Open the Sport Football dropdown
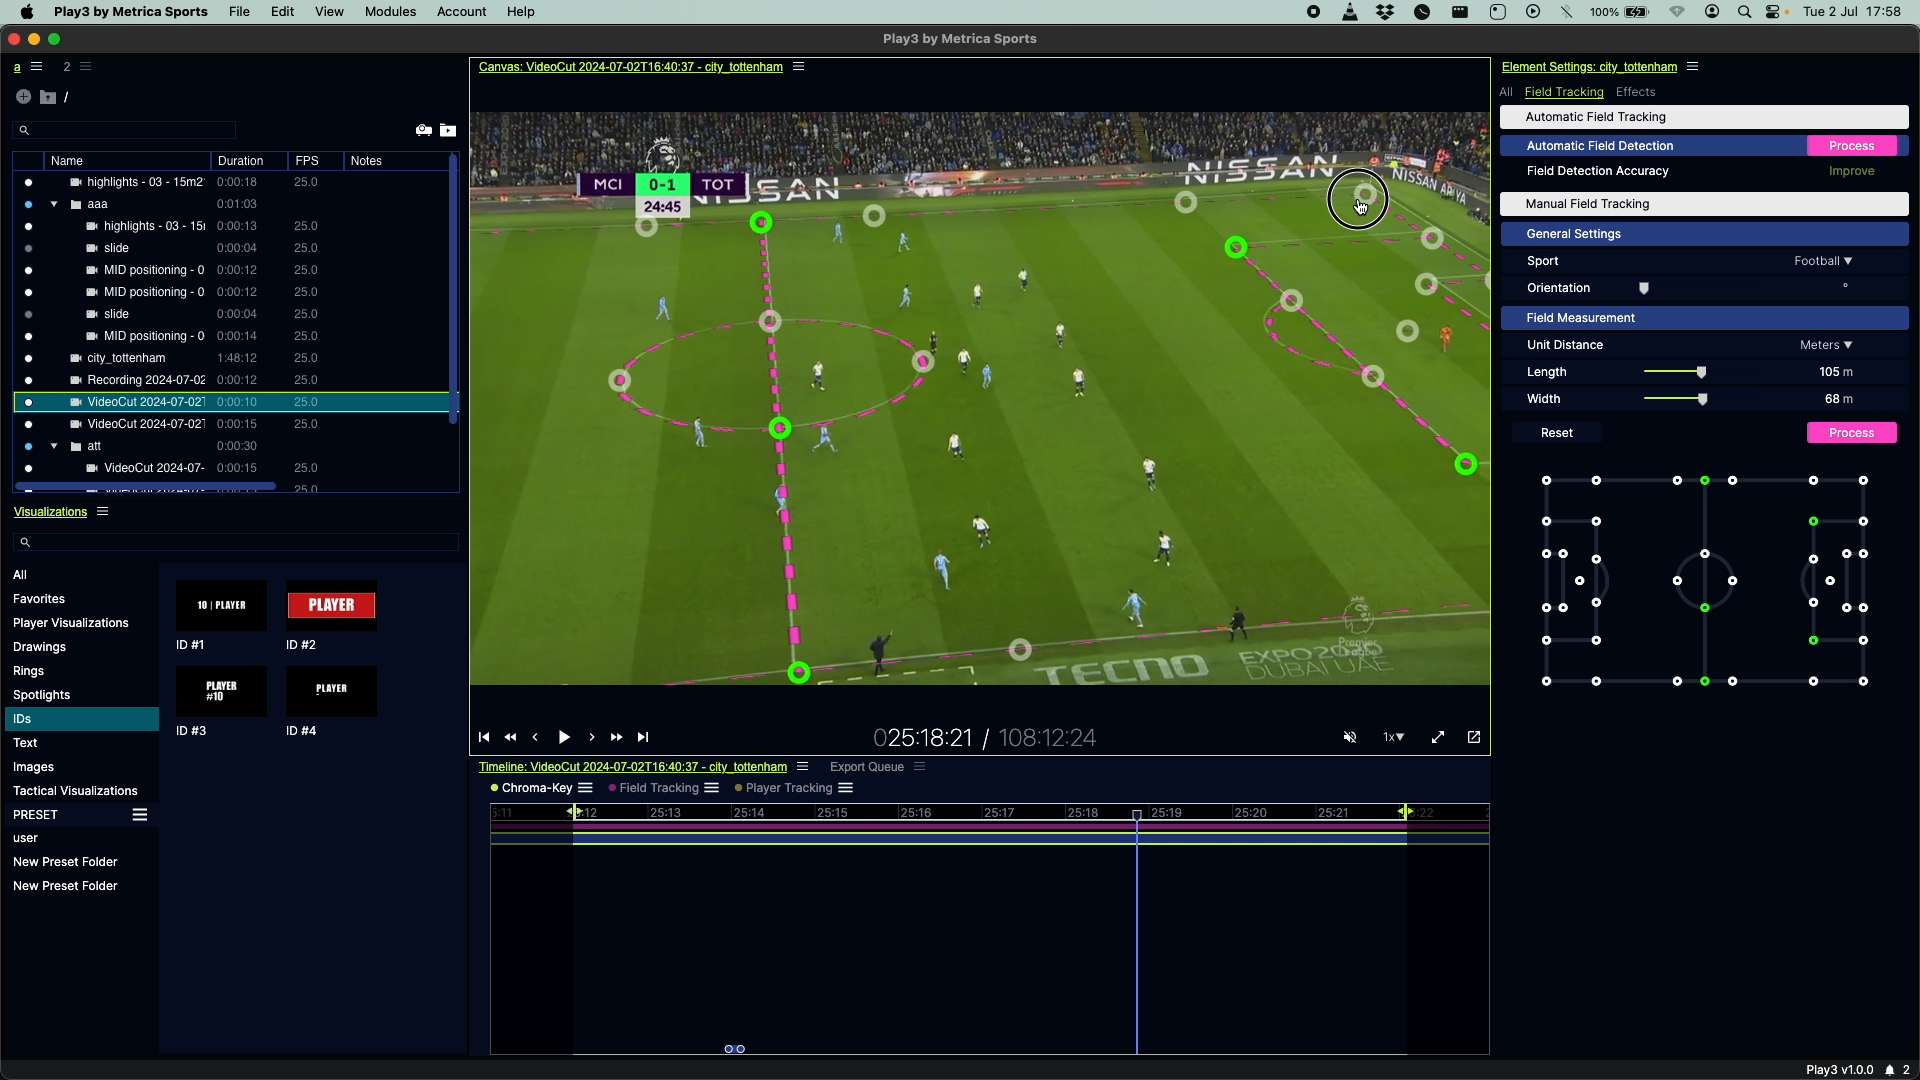 [1823, 261]
